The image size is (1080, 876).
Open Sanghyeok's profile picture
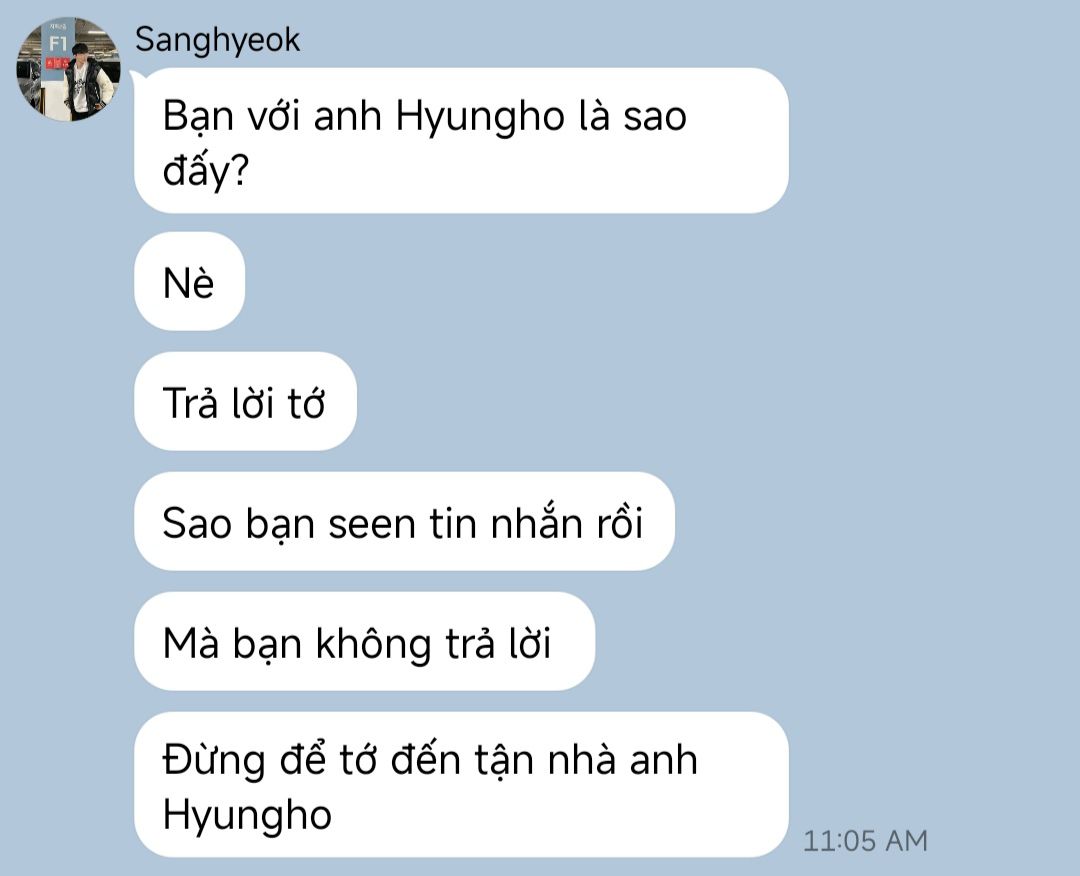point(68,69)
